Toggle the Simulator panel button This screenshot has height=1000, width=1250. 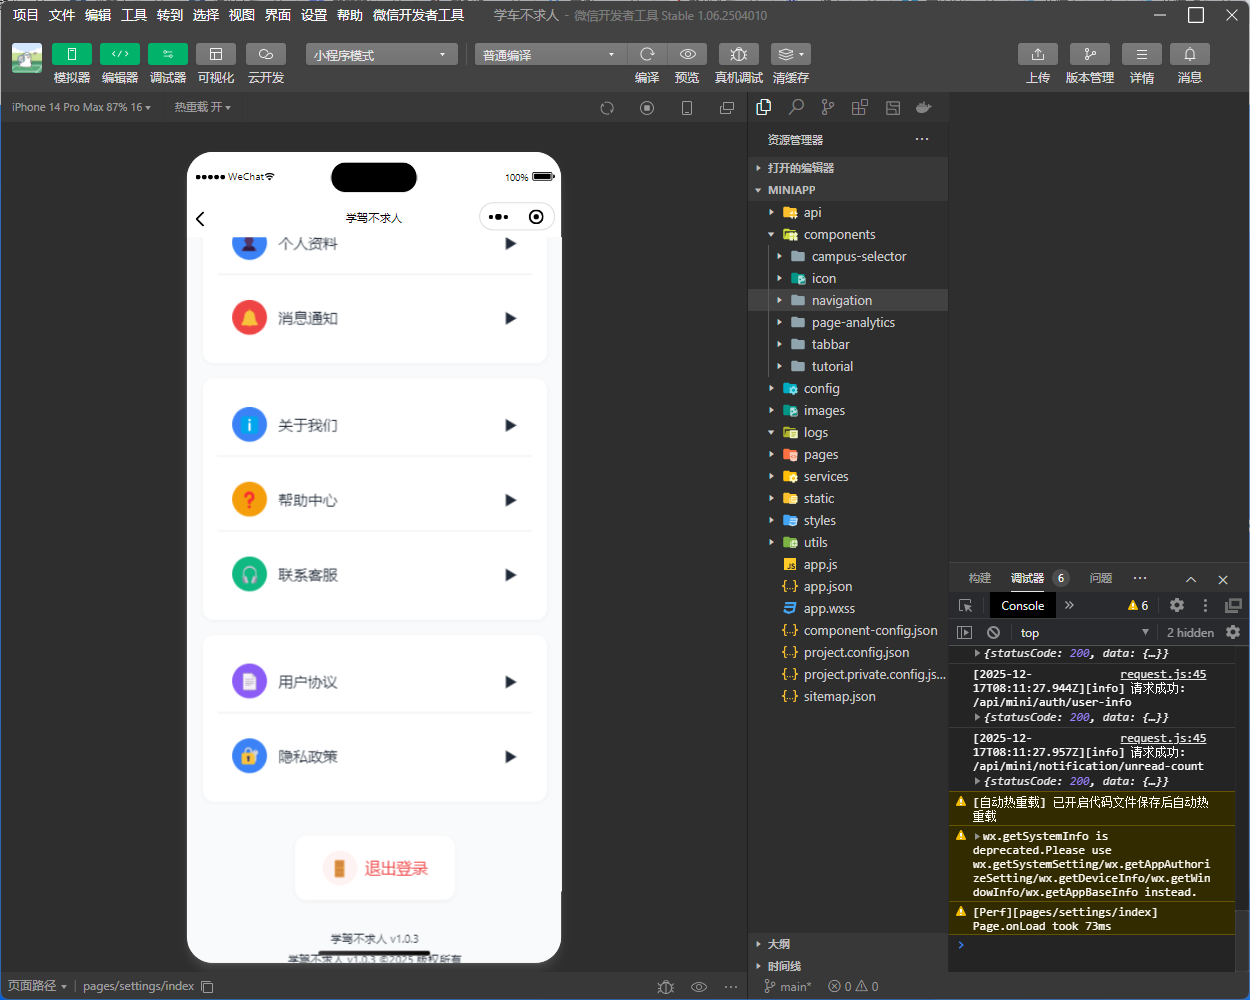tap(71, 54)
